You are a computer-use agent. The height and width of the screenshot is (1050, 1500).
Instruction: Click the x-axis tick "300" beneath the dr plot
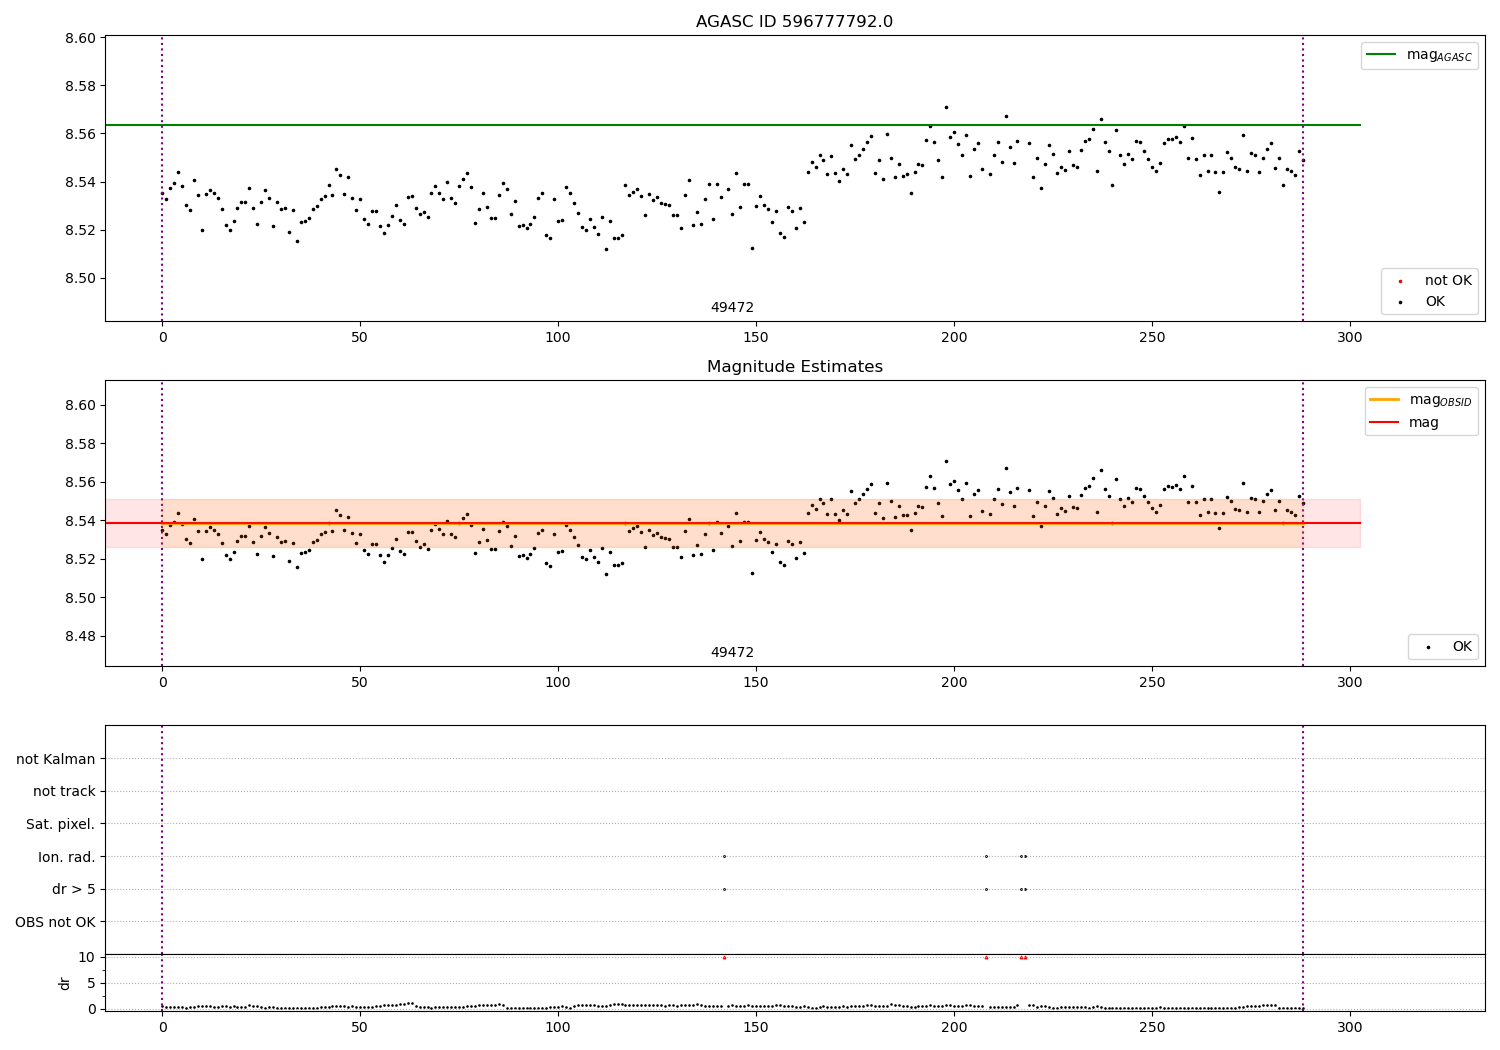[1350, 1027]
